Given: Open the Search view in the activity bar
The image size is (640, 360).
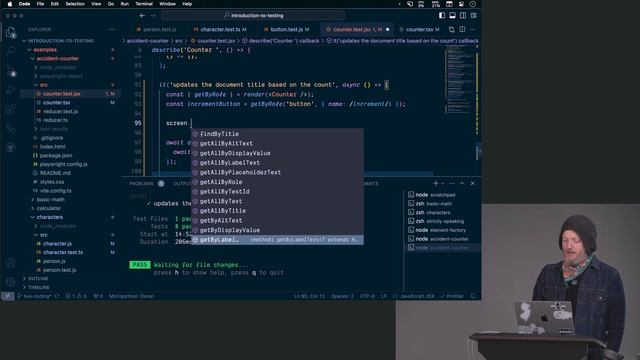Looking at the screenshot, I should (11, 51).
